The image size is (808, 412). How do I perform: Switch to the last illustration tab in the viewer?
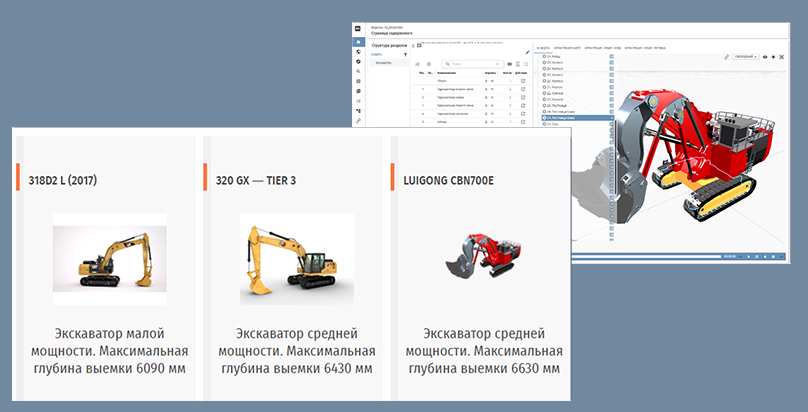click(x=645, y=48)
